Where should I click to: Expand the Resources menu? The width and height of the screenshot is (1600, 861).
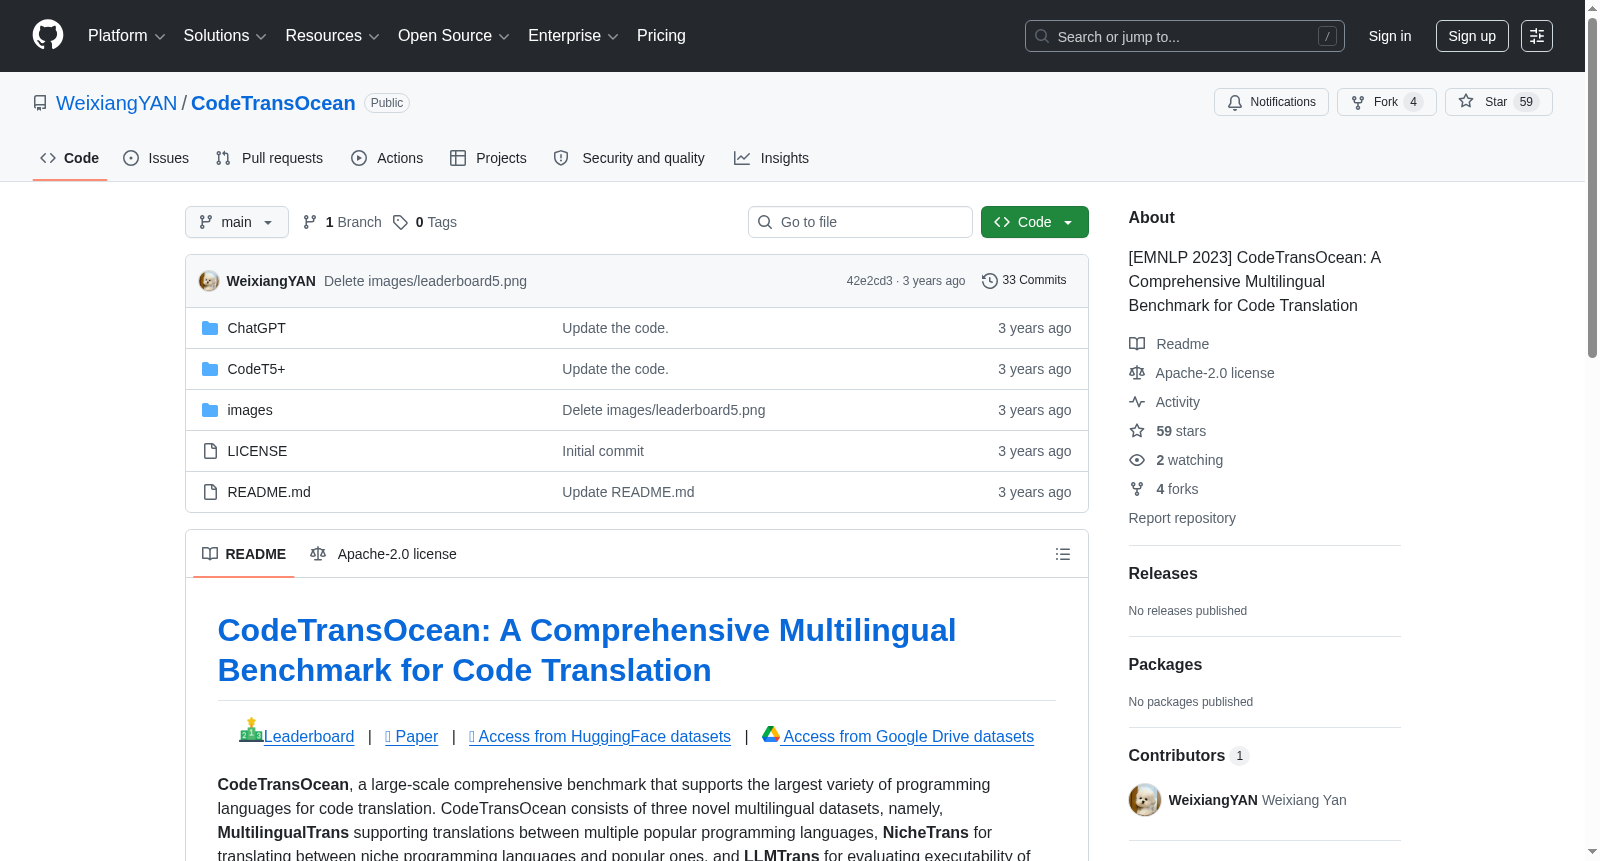click(332, 36)
